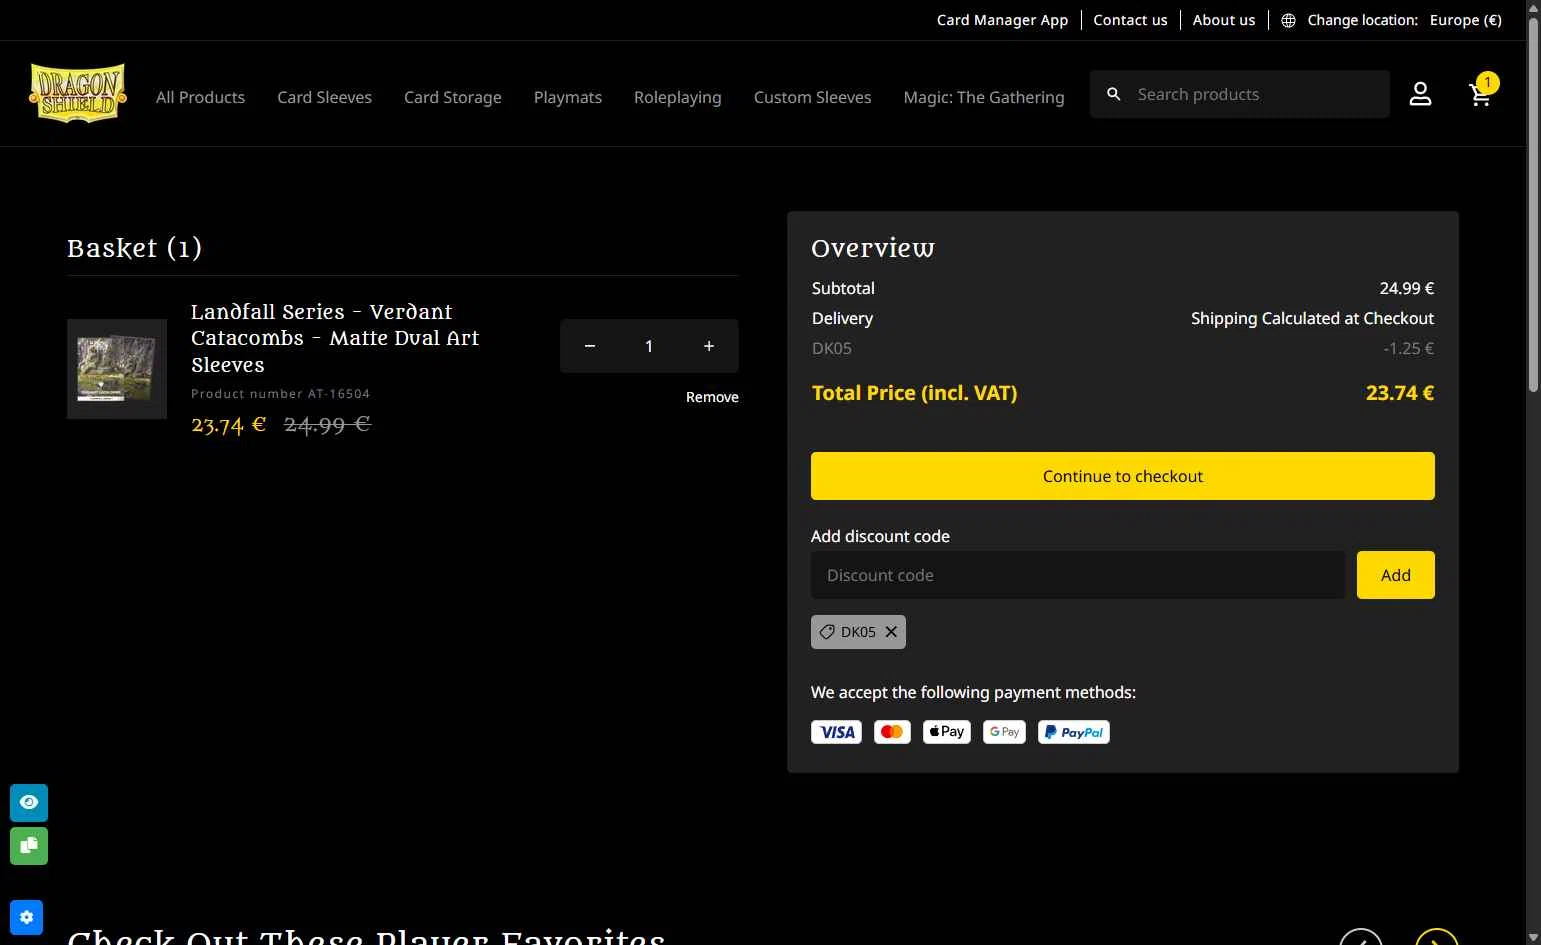Image resolution: width=1541 pixels, height=945 pixels.
Task: Click the green copy widget icon
Action: coord(29,846)
